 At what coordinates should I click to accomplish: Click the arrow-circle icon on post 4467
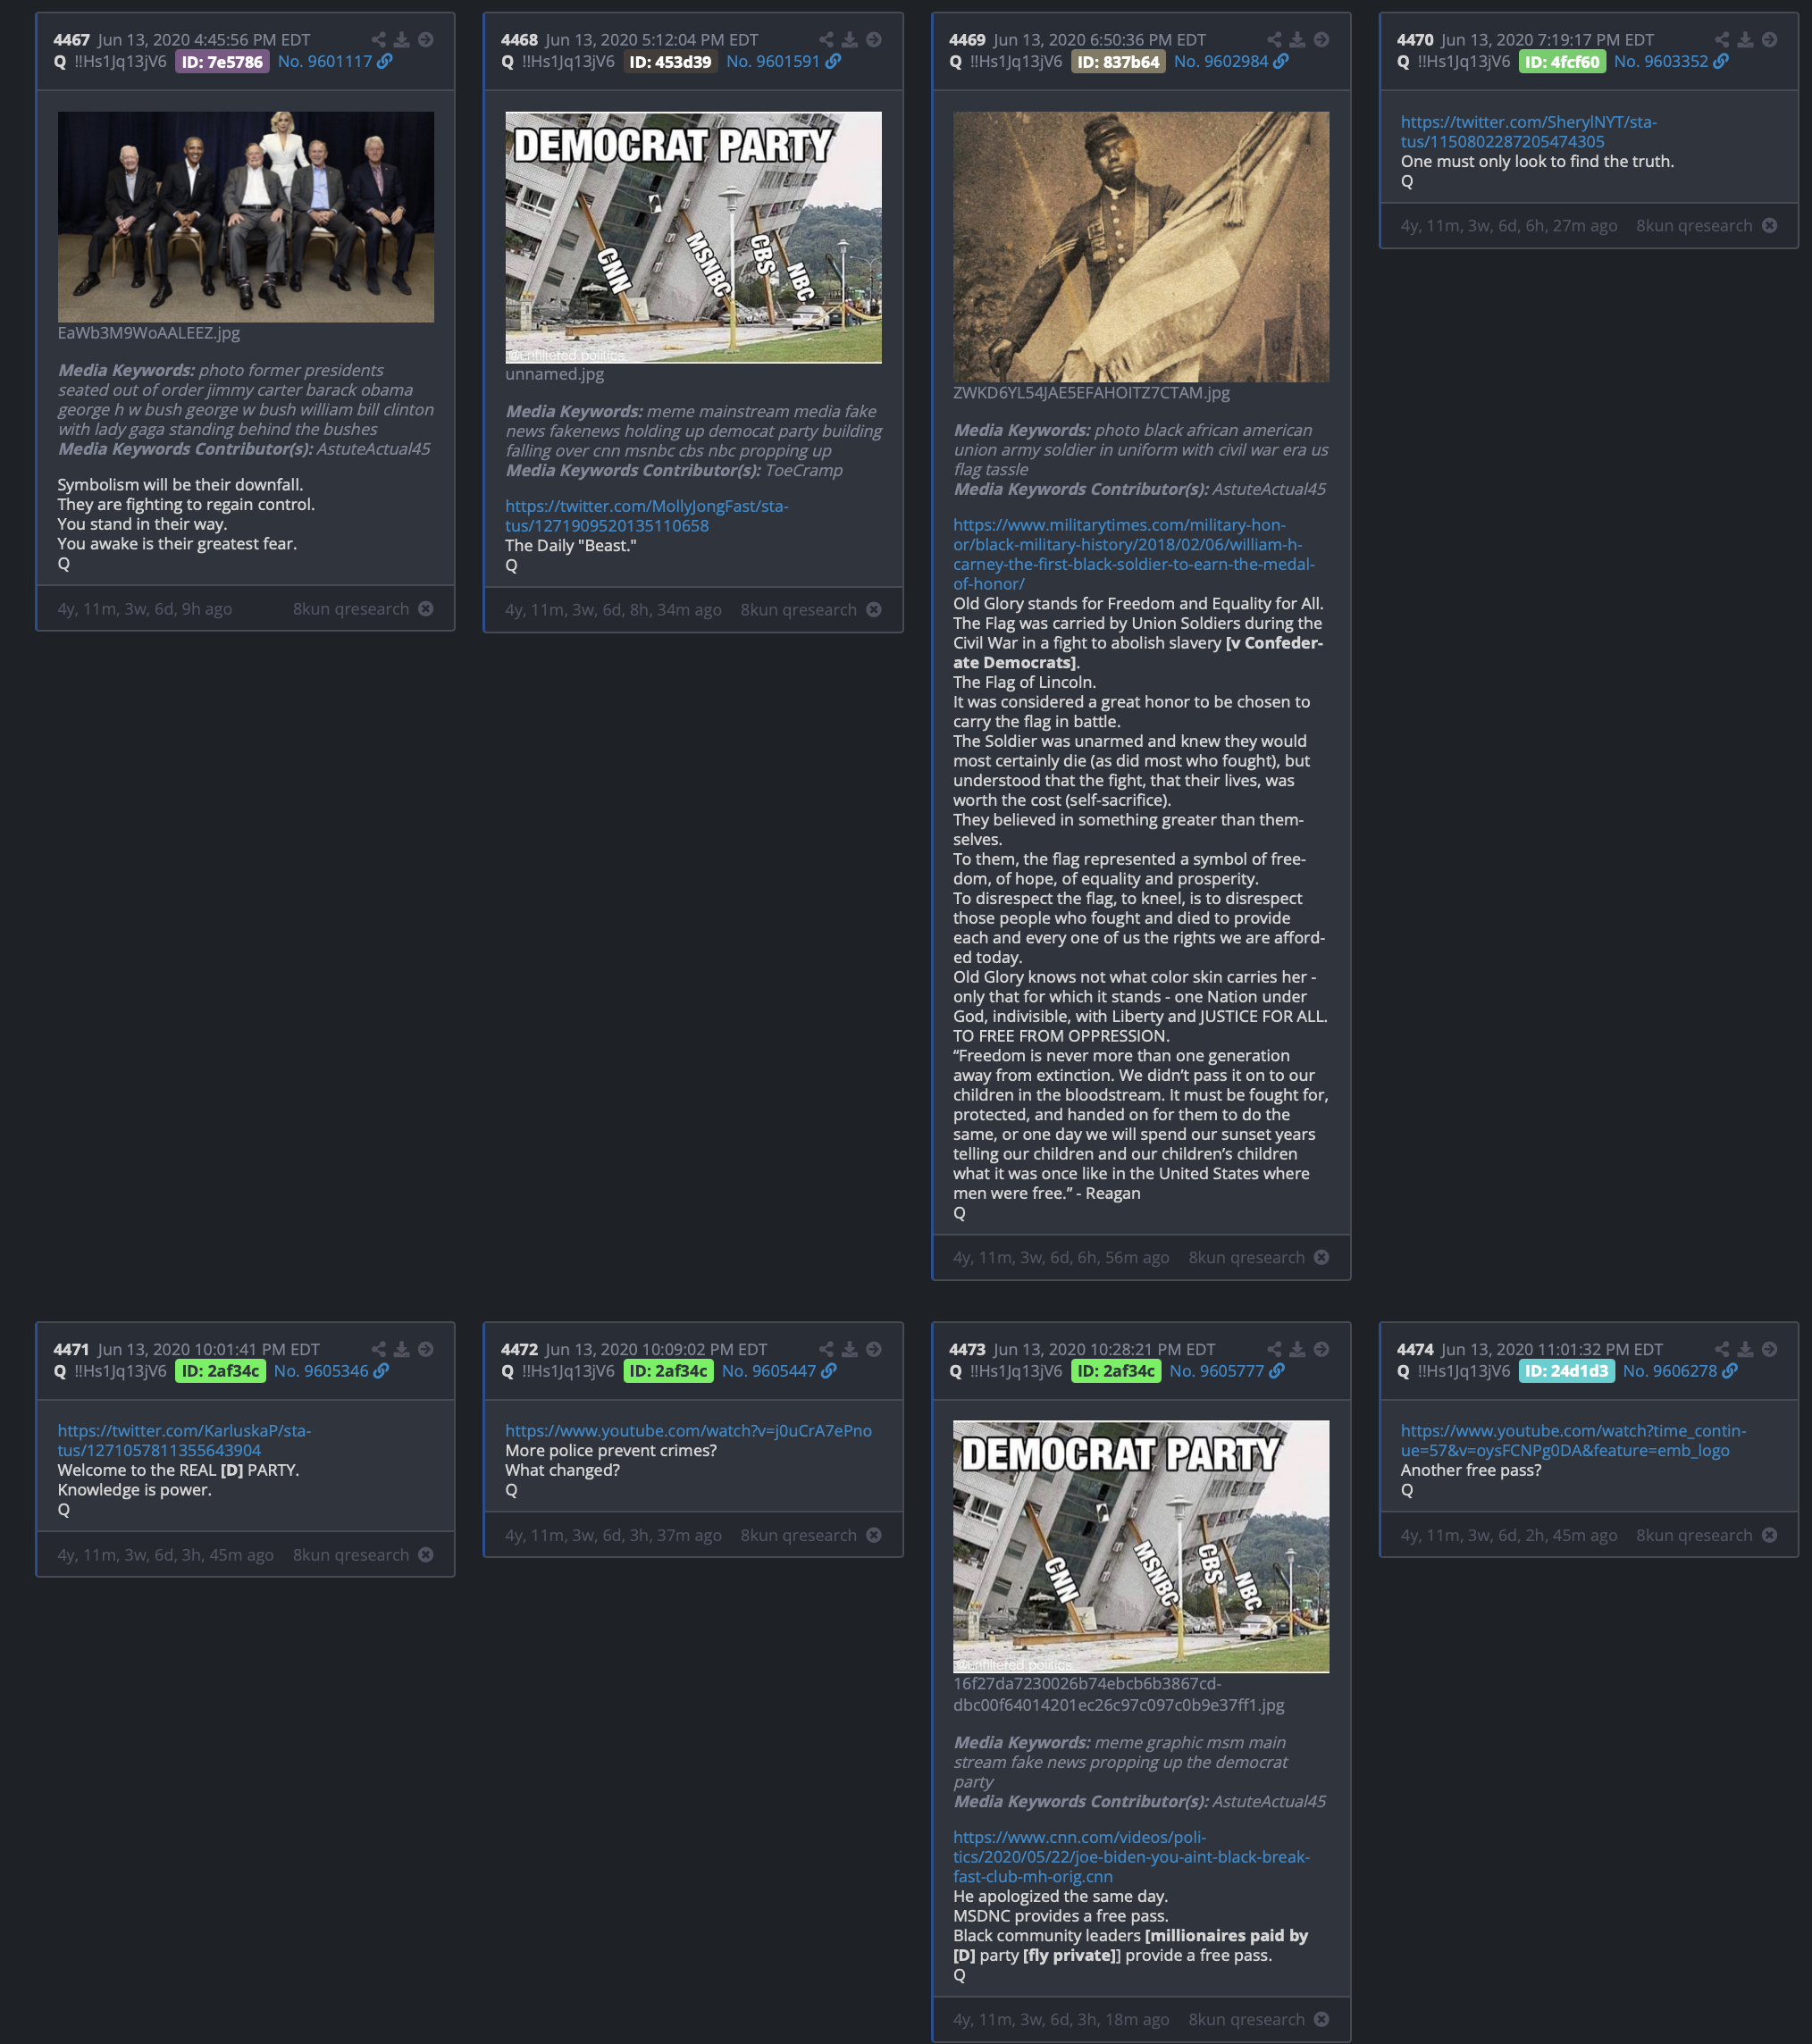(426, 40)
